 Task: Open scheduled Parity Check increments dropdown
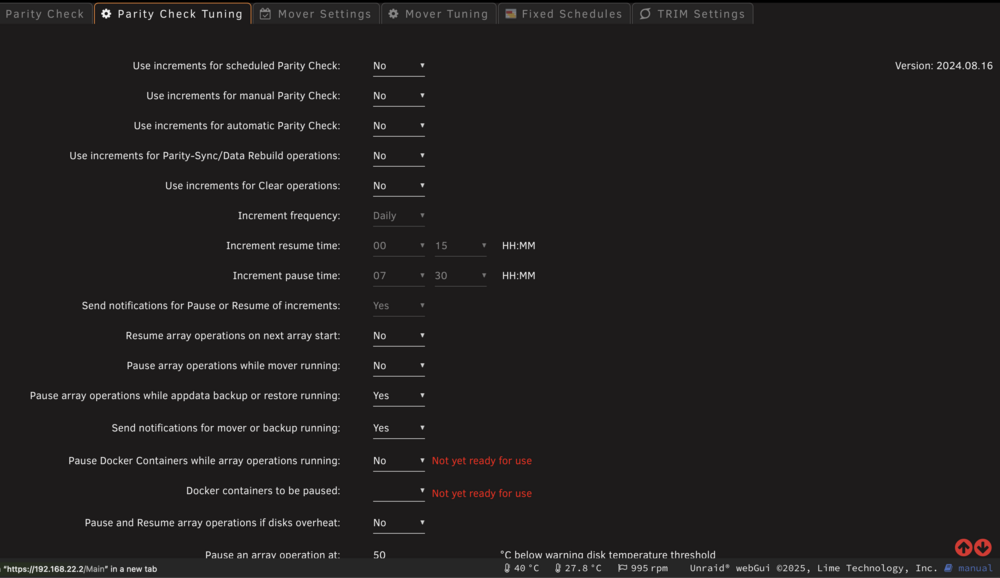[399, 66]
